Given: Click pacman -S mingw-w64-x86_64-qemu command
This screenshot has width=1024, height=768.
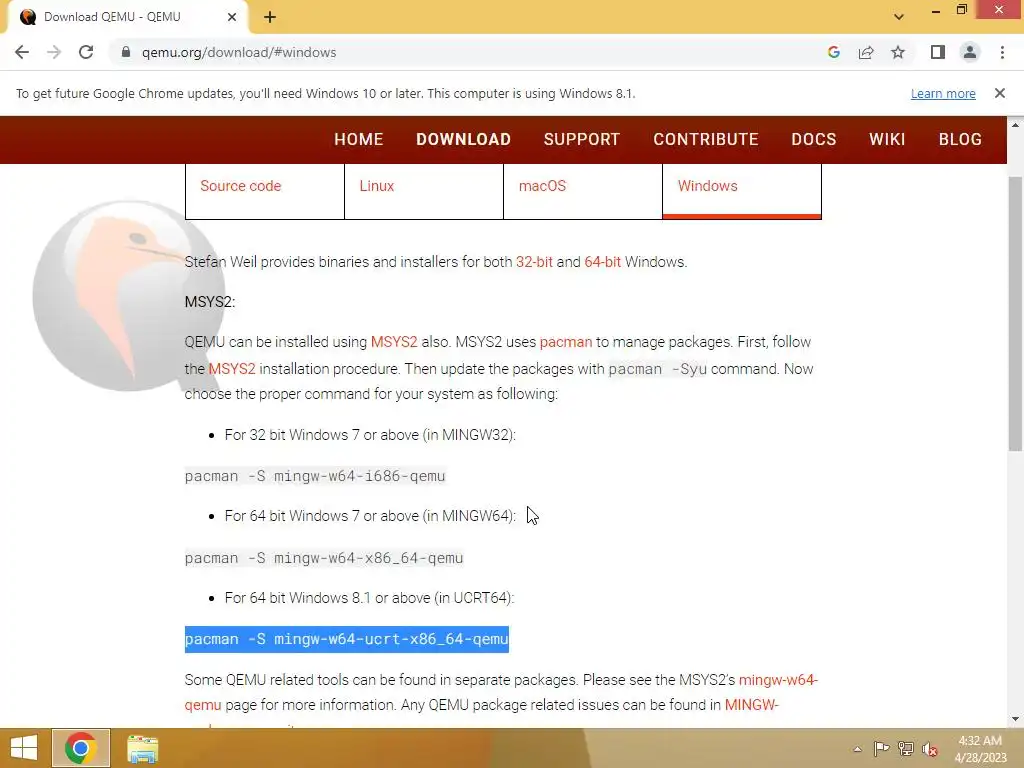Looking at the screenshot, I should point(324,558).
